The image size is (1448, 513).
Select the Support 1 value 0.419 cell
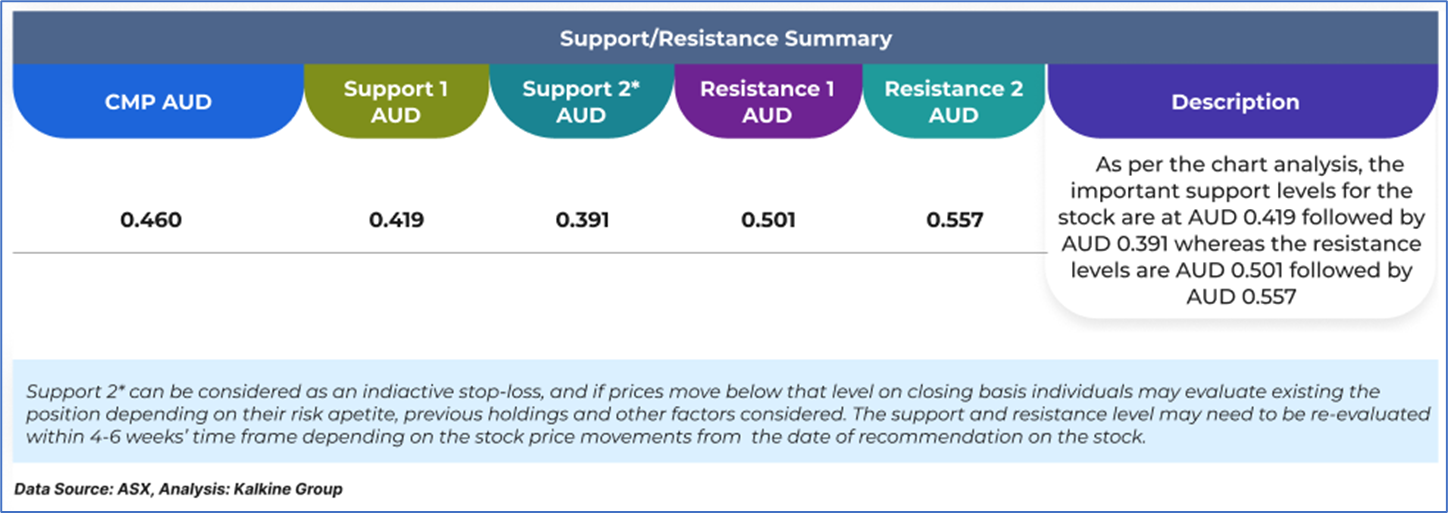(396, 220)
